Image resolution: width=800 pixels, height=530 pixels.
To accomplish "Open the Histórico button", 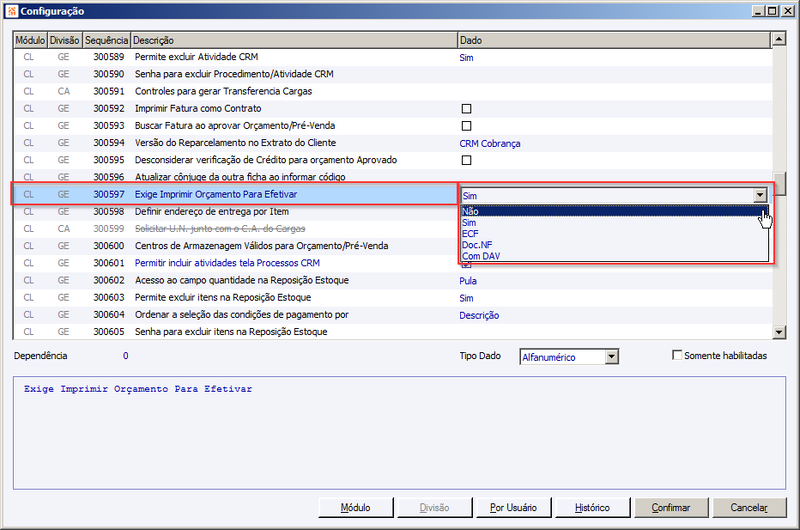I will pos(592,508).
